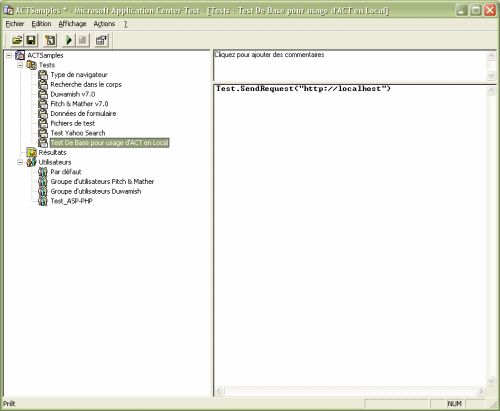Select the Duwamish v7.0 test

(x=73, y=94)
